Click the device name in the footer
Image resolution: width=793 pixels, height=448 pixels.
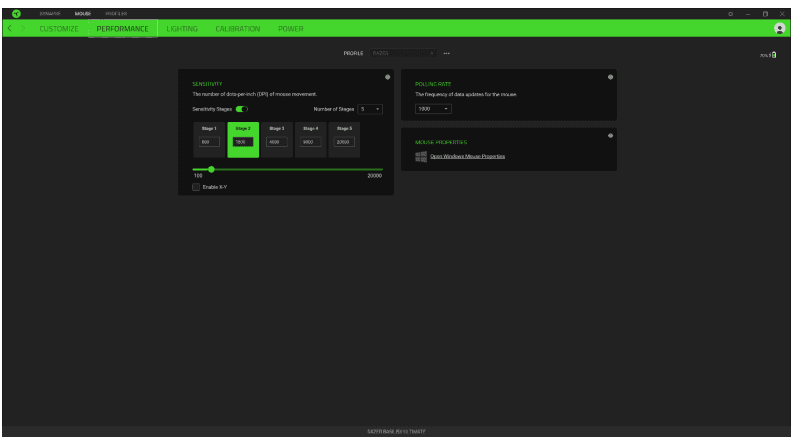pos(396,431)
